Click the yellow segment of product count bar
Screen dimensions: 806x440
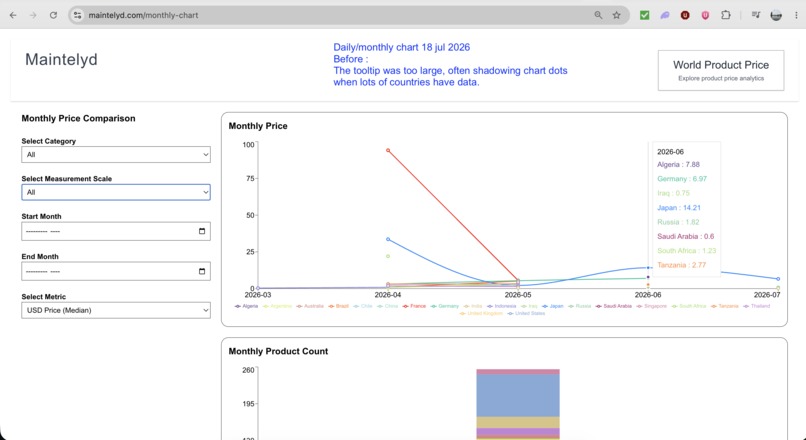tap(518, 422)
